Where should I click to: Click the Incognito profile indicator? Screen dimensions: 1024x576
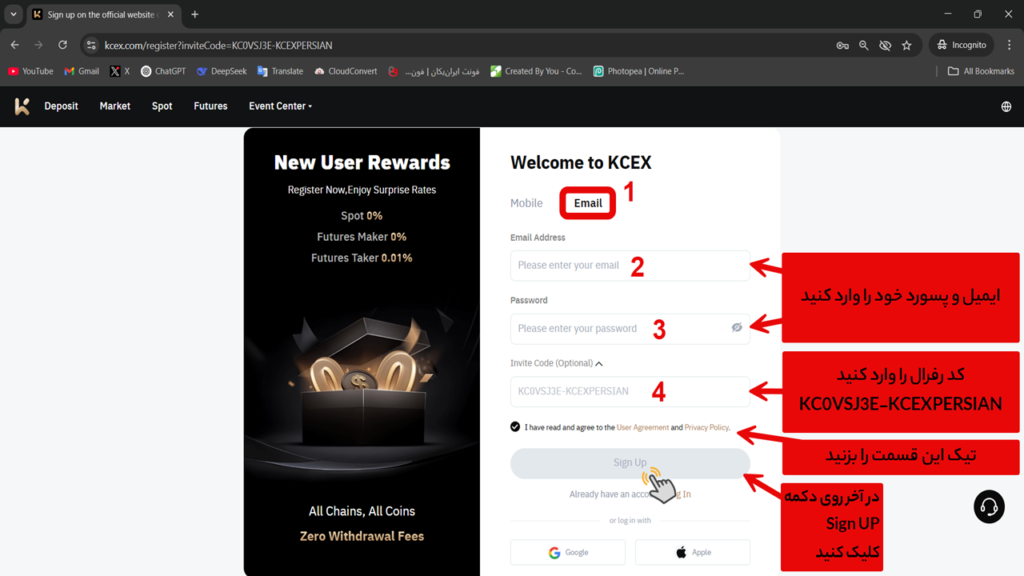pos(960,44)
